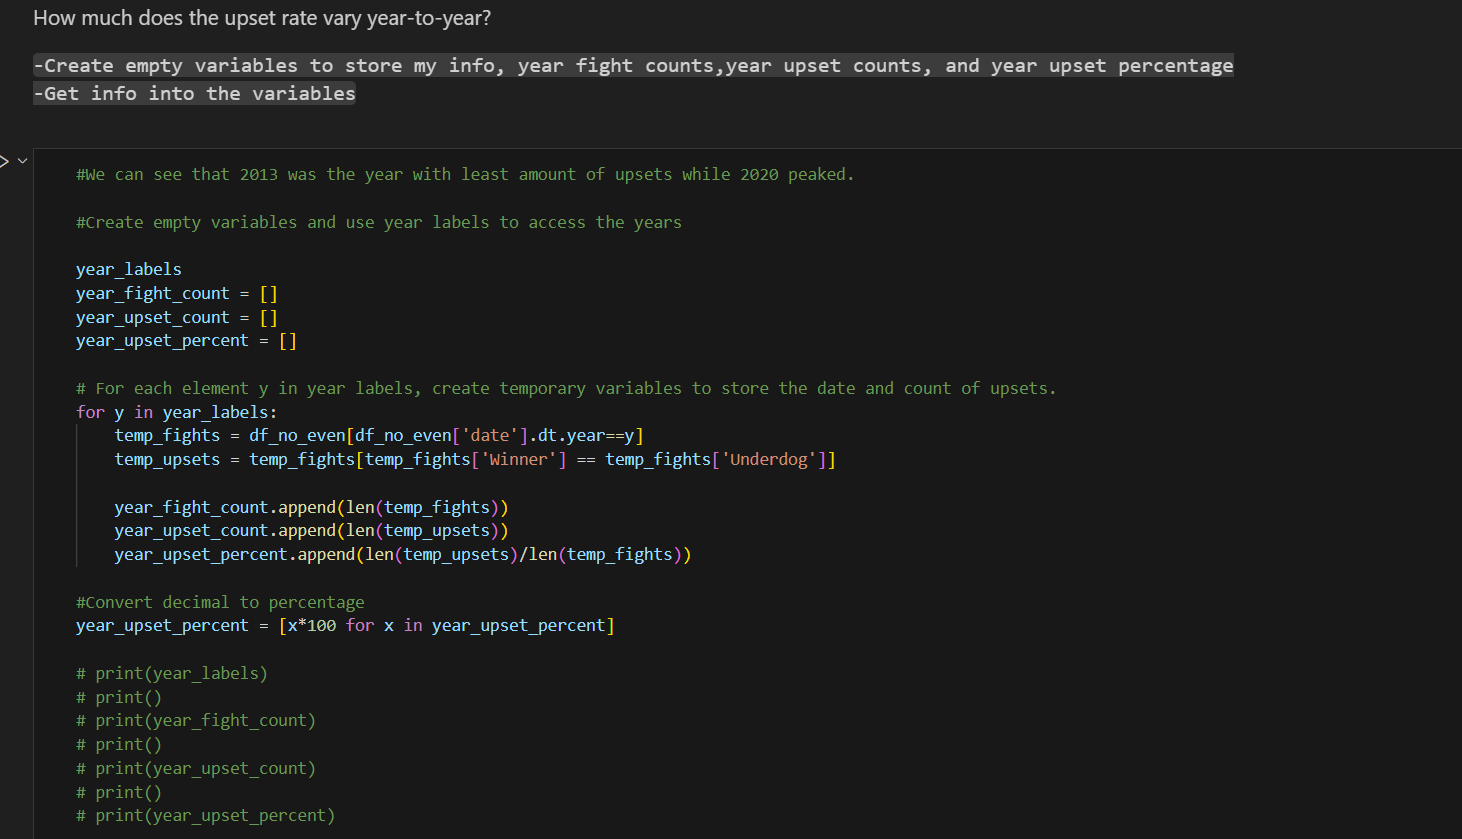Click the 'temp_fights = df_no_even' assignment line

(x=379, y=436)
